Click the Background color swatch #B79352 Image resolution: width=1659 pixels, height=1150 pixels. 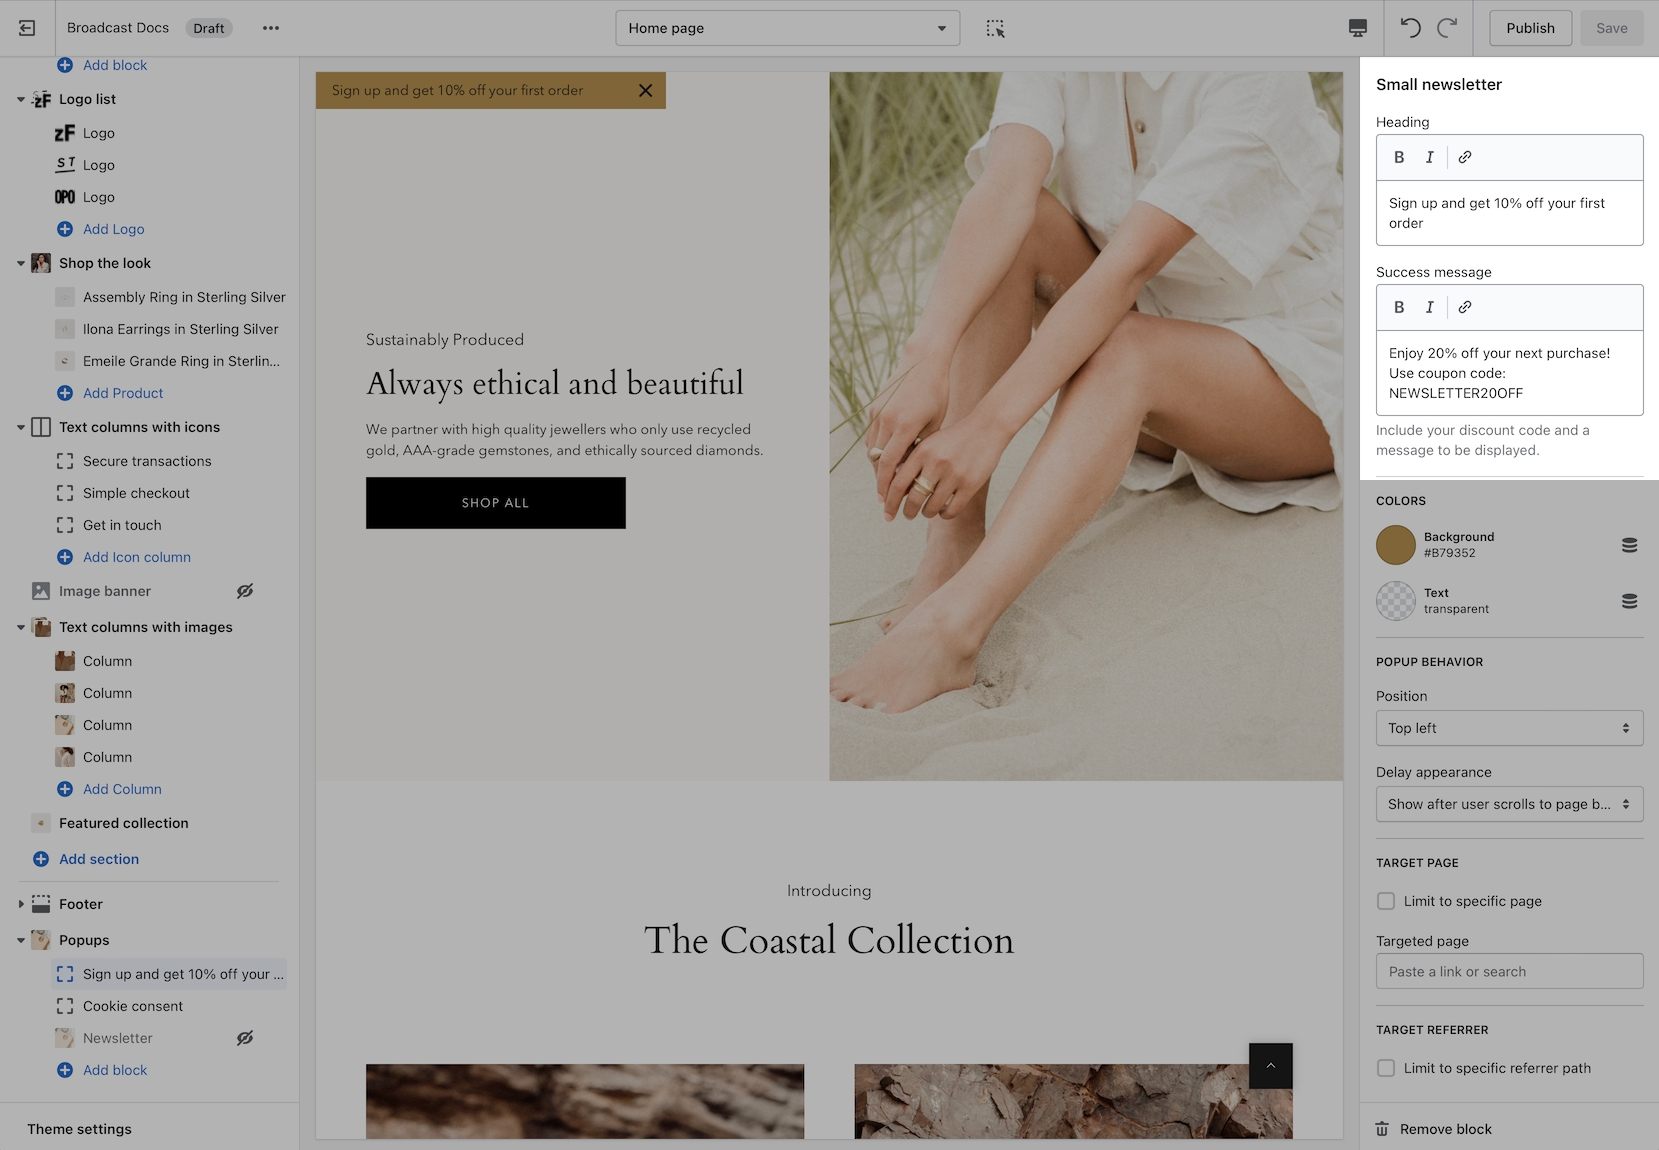(1395, 545)
